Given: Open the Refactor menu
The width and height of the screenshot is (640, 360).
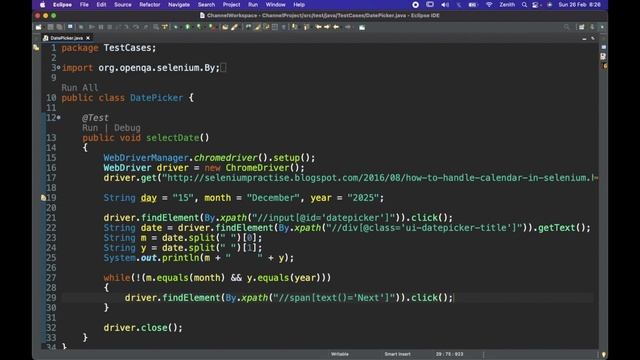Looking at the screenshot, I should [149, 4].
